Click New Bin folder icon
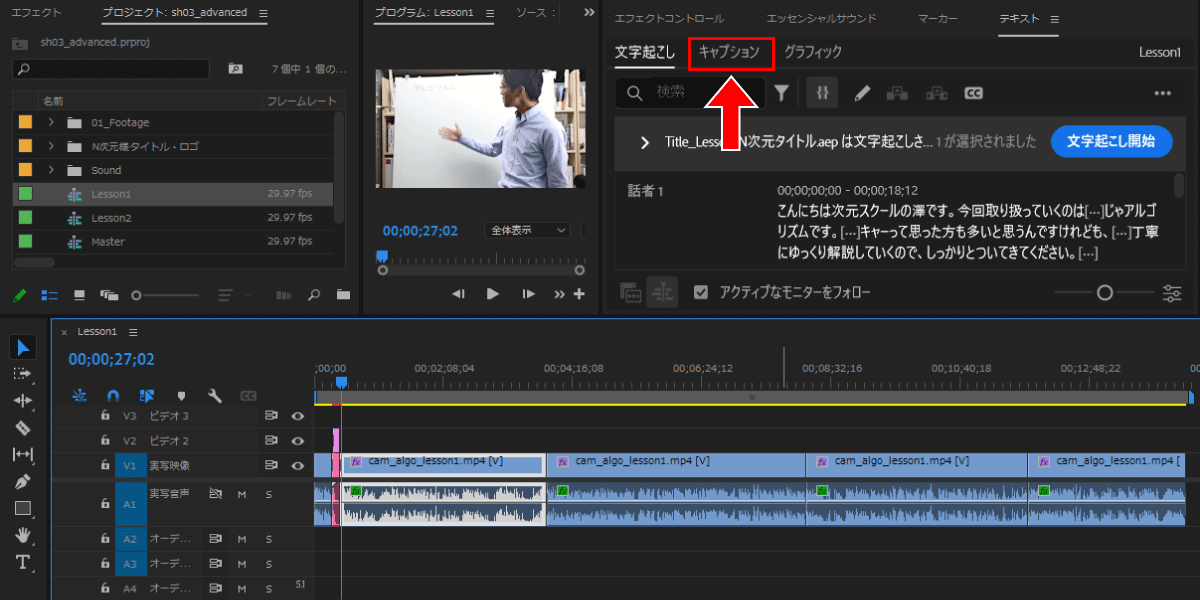Image resolution: width=1200 pixels, height=600 pixels. 343,295
